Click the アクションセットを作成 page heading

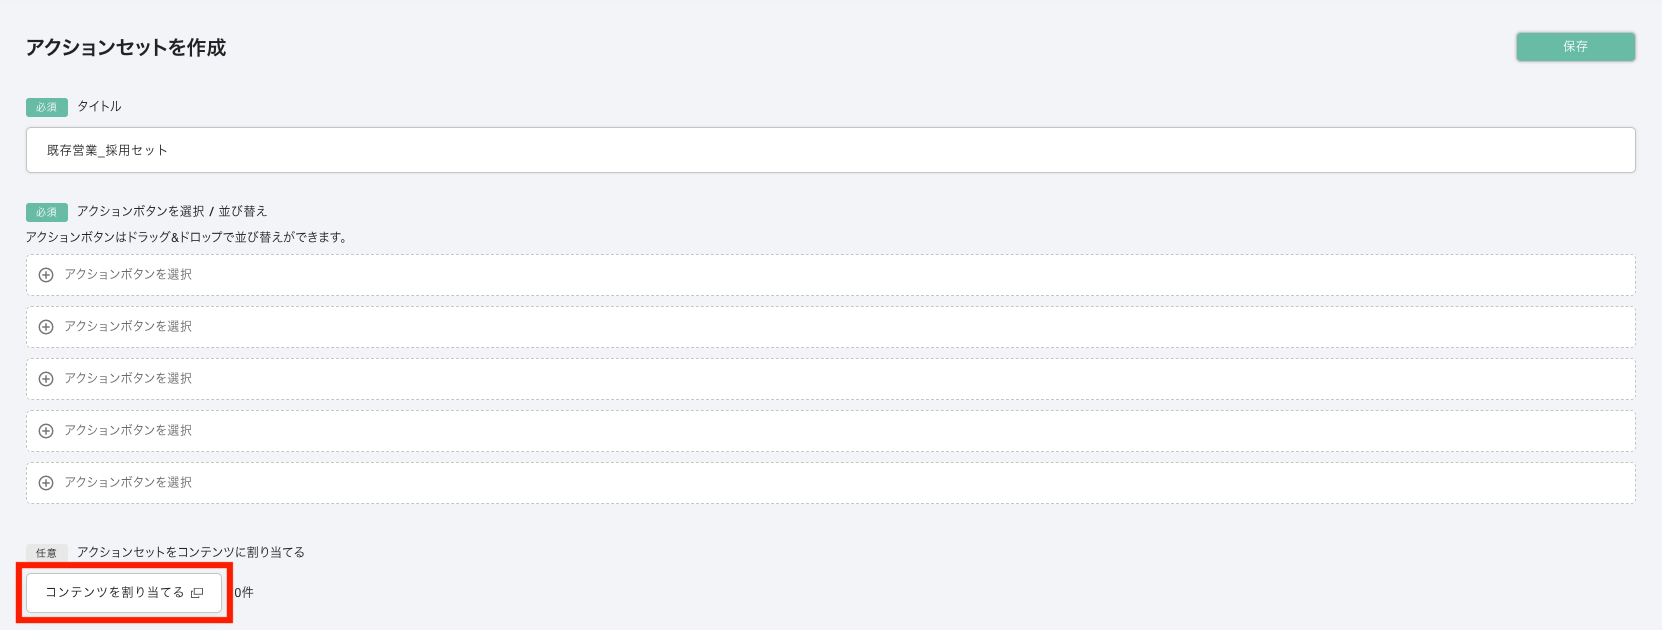(x=126, y=48)
